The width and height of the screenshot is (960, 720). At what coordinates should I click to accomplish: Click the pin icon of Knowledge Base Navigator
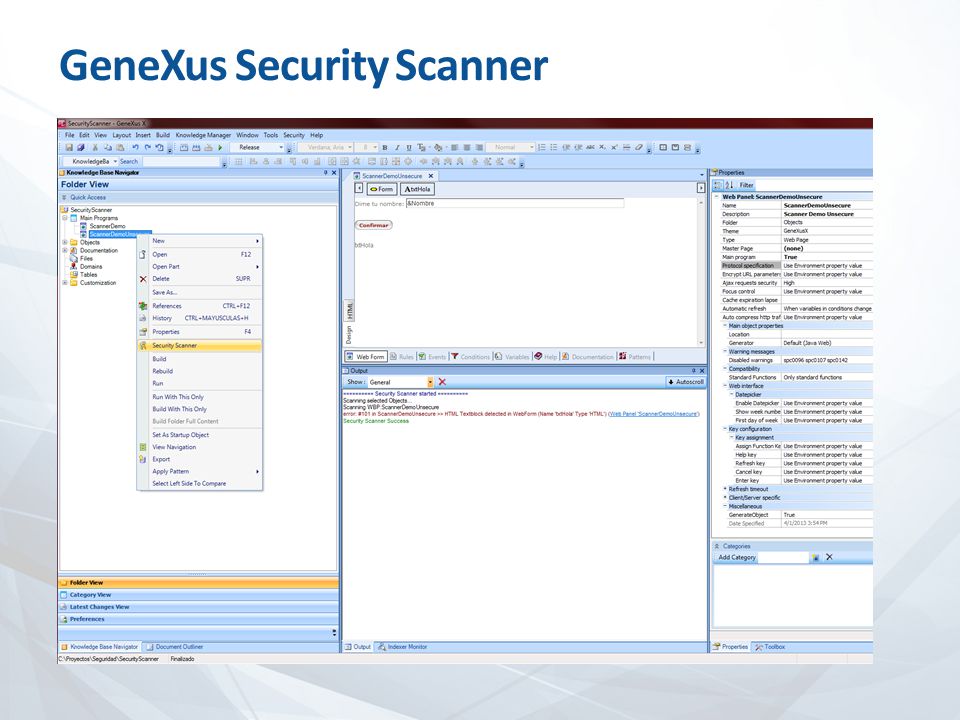pyautogui.click(x=326, y=173)
